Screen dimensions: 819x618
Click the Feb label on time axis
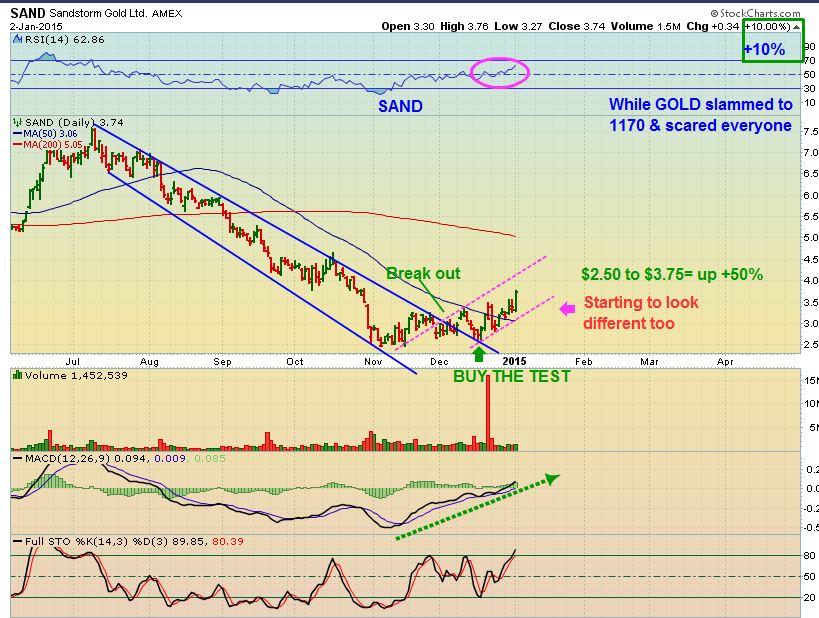(x=584, y=362)
